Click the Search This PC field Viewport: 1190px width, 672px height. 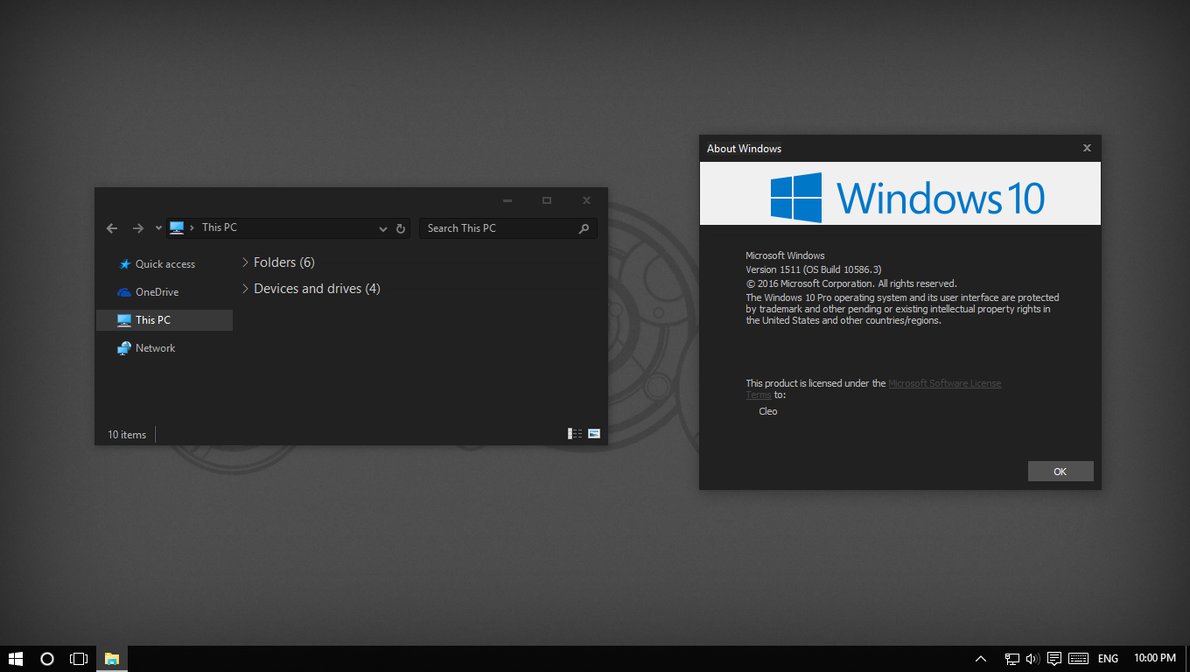(x=508, y=229)
